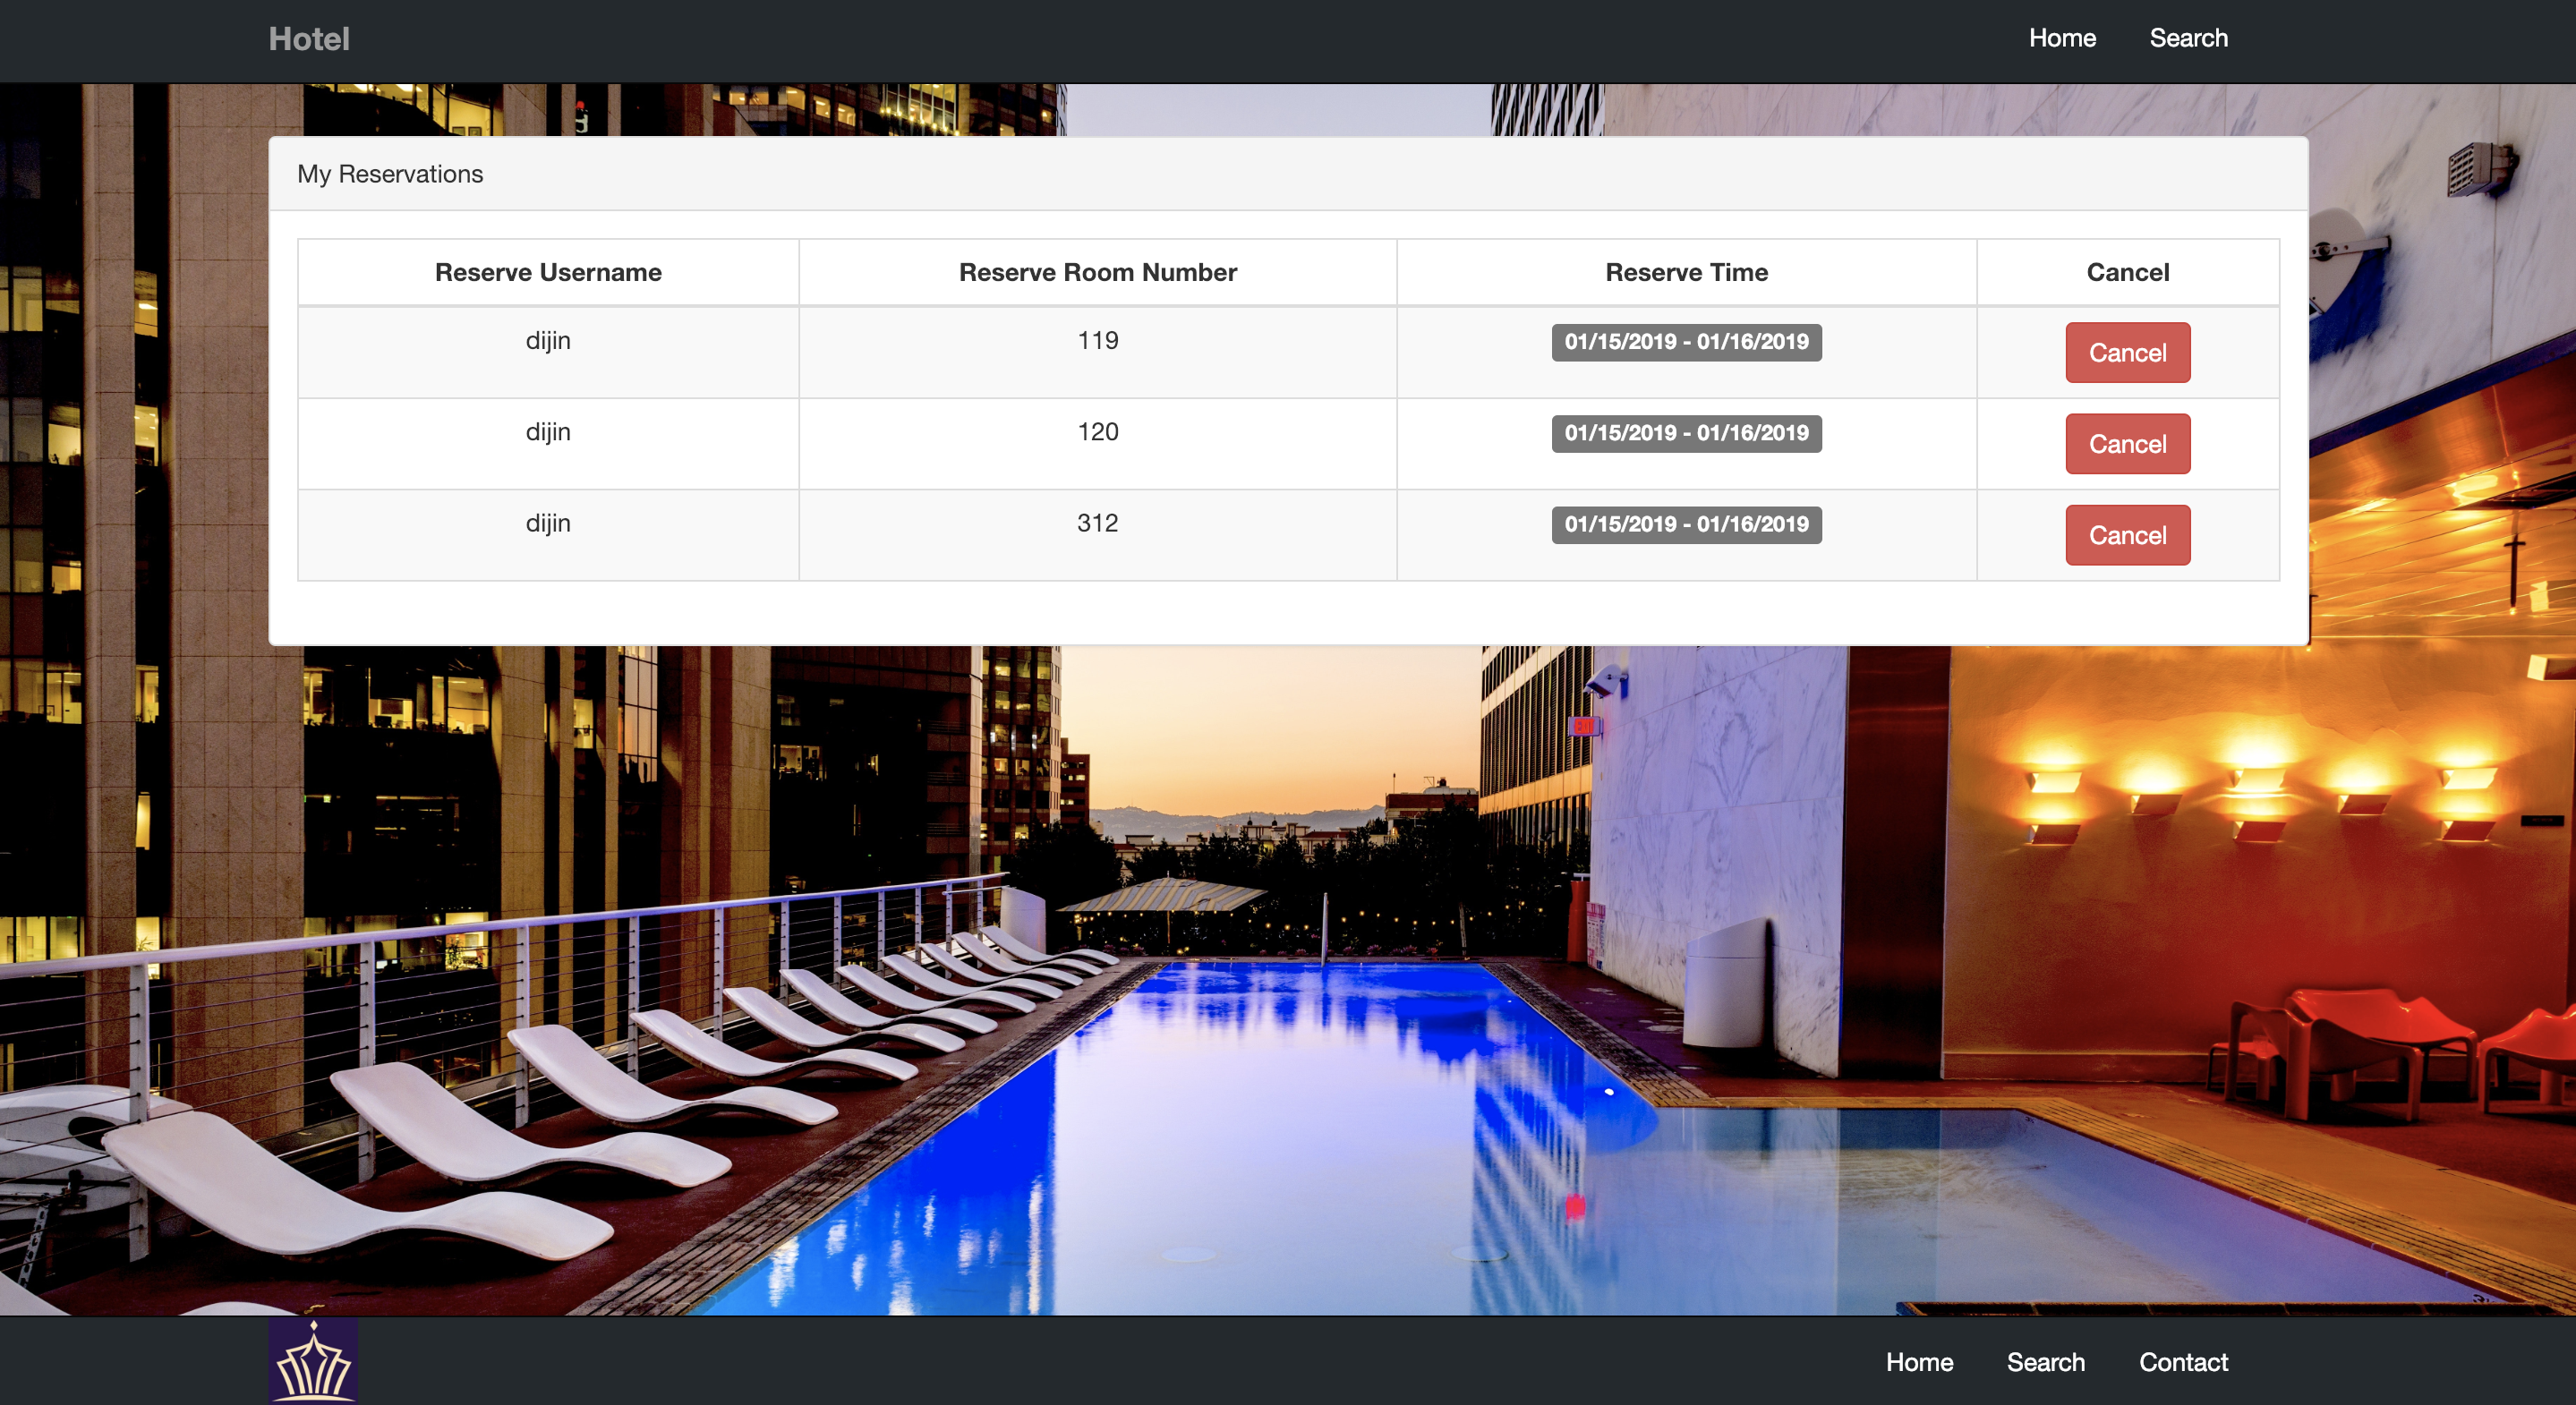
Task: Click username dijin in first row
Action: 548,341
